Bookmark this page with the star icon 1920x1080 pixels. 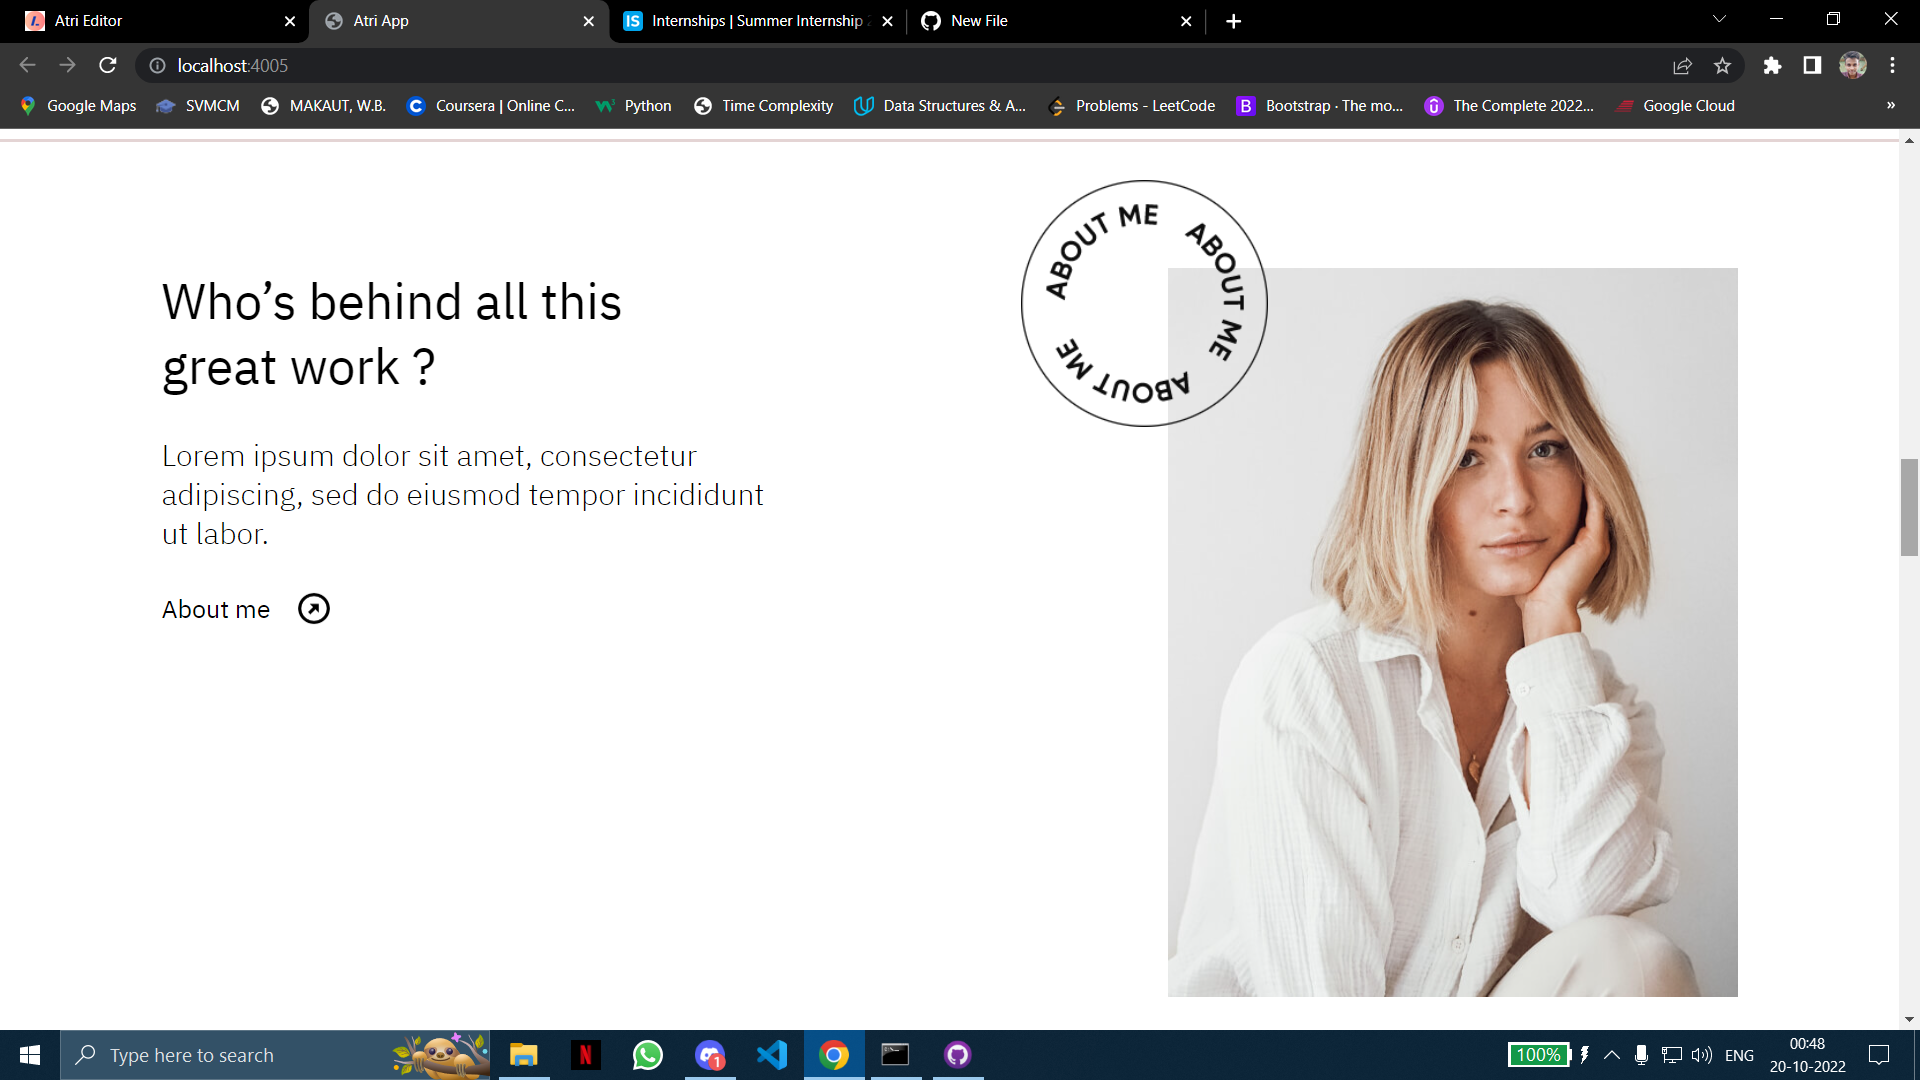1722,66
